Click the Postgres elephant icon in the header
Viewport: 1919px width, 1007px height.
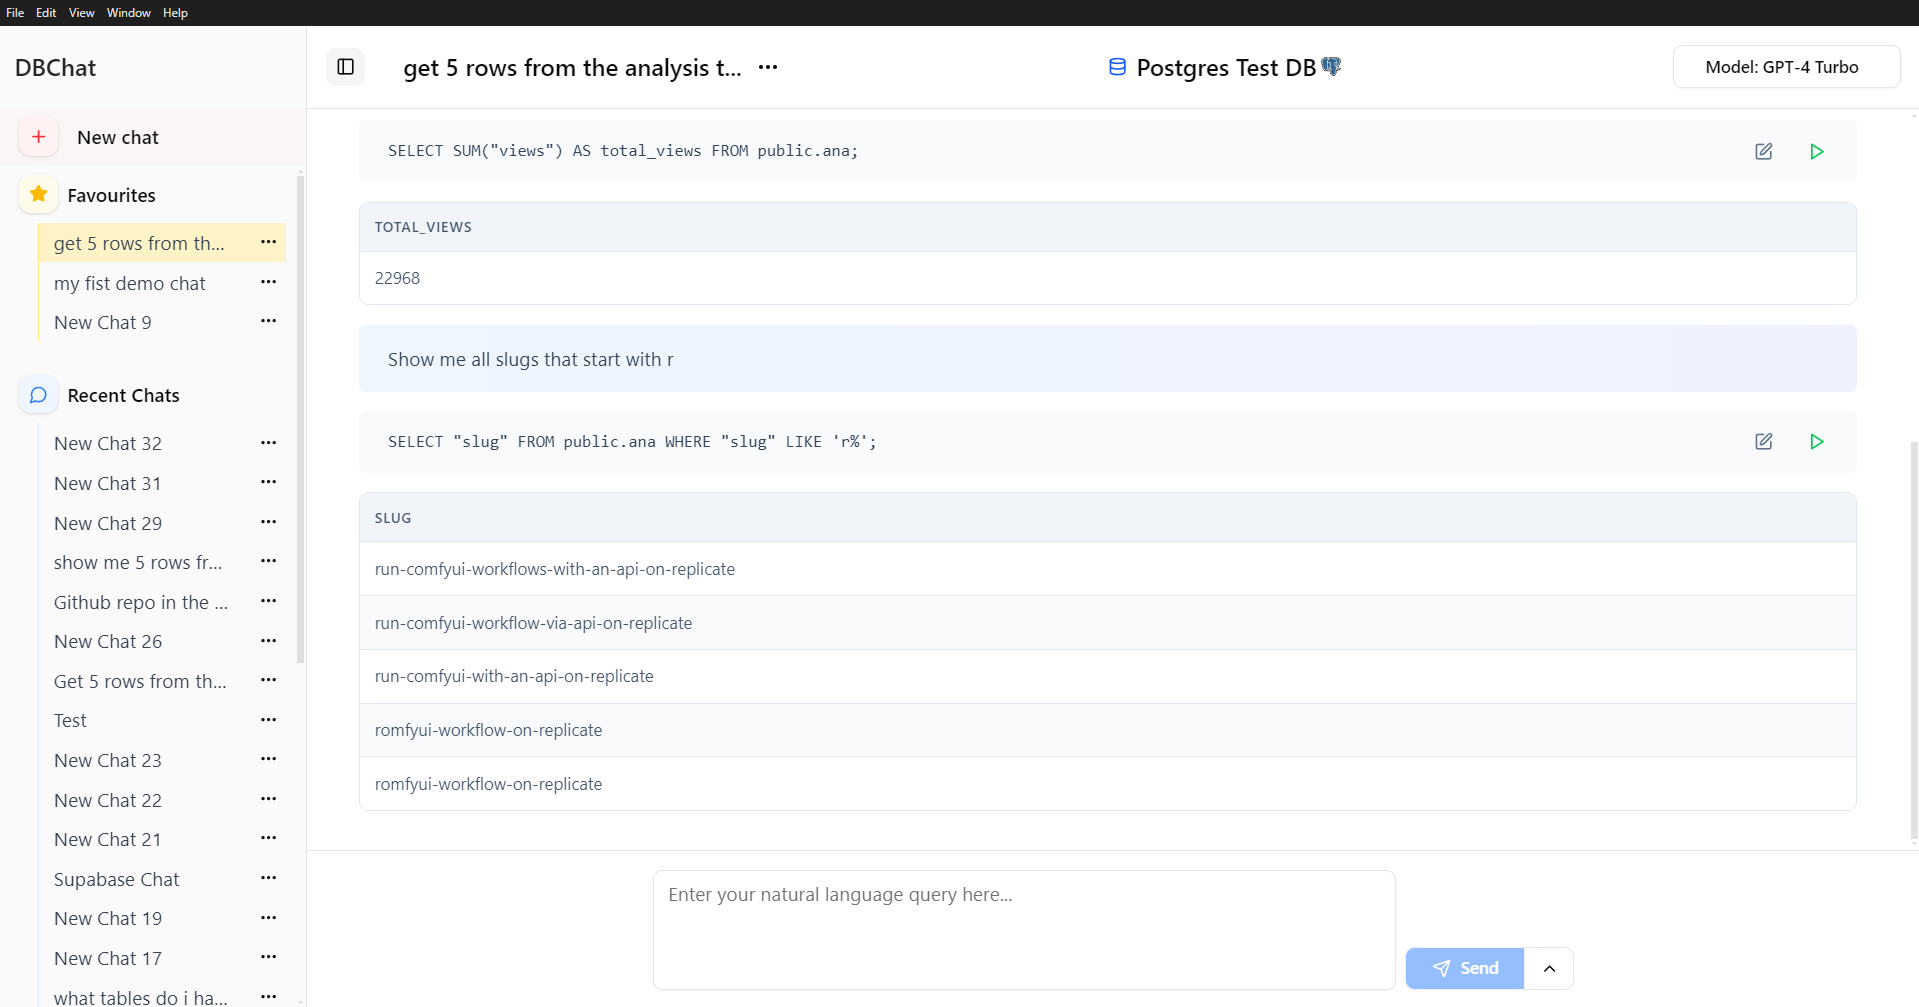pyautogui.click(x=1331, y=65)
